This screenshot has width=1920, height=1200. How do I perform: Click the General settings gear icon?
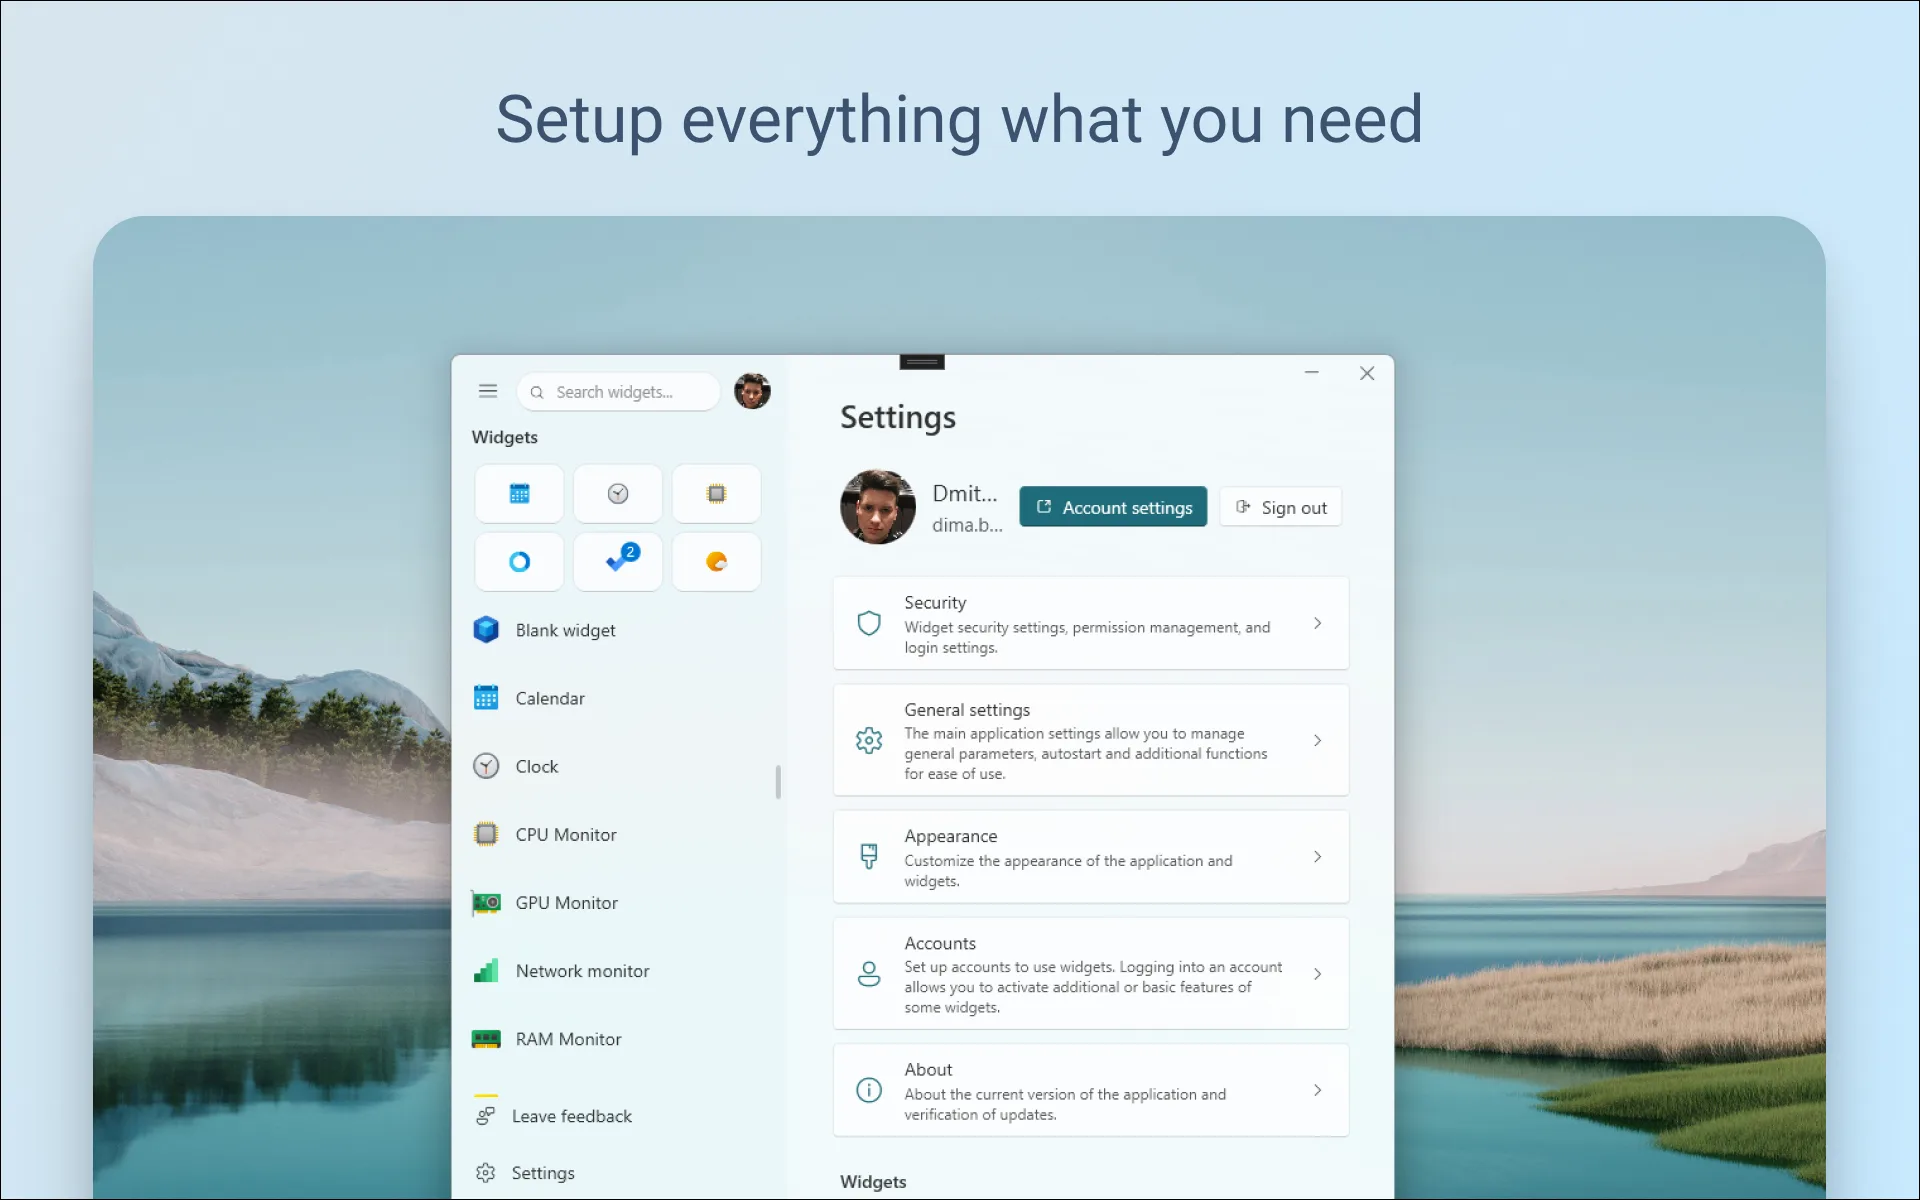click(x=869, y=740)
